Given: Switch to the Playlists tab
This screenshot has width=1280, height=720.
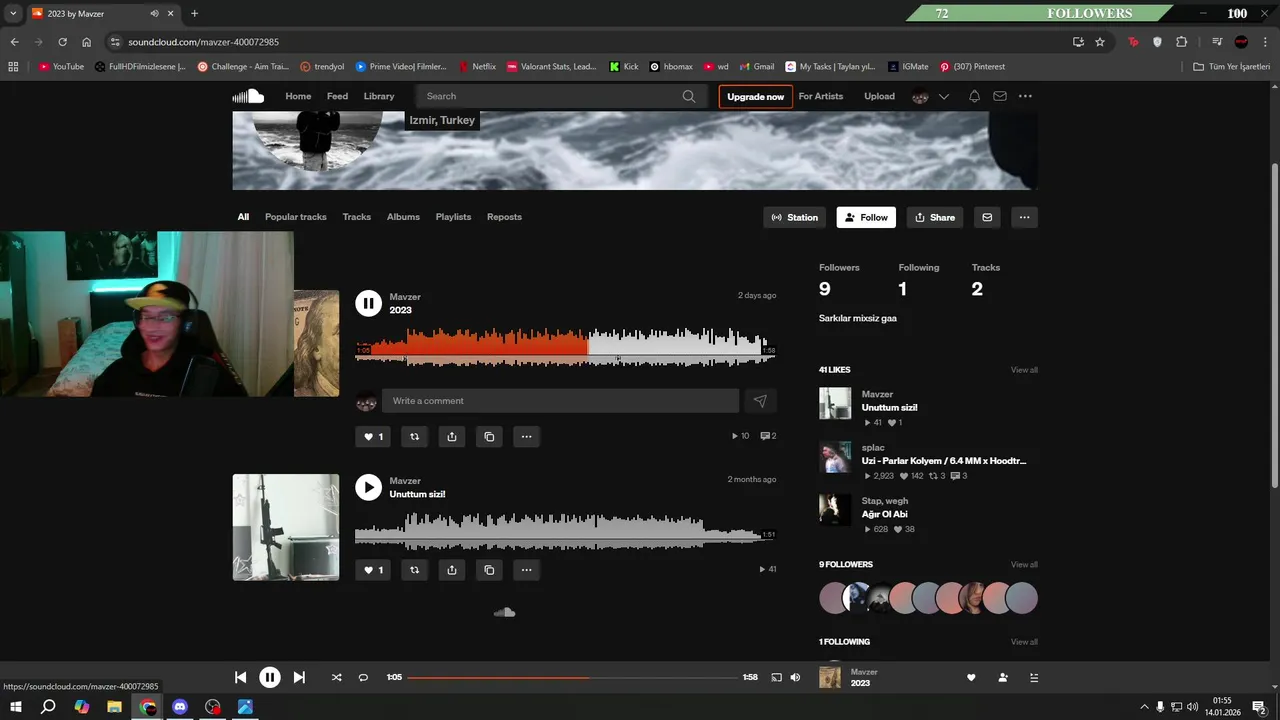Looking at the screenshot, I should [453, 217].
